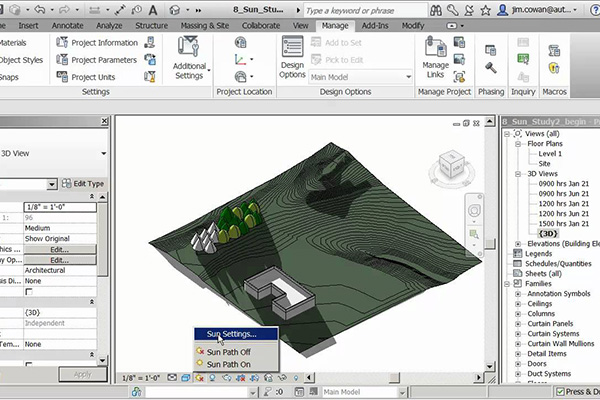
Task: Click the view scale 1/8" = 1'-0" in view control bar
Action: click(141, 378)
